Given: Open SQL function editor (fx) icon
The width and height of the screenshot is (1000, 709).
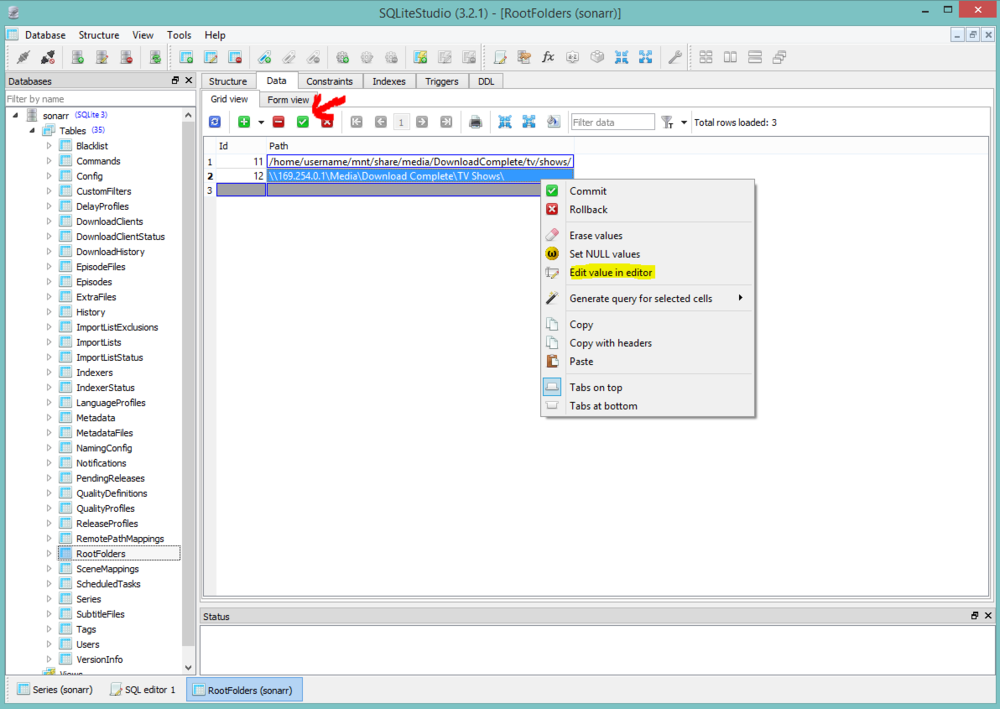Looking at the screenshot, I should [x=548, y=57].
